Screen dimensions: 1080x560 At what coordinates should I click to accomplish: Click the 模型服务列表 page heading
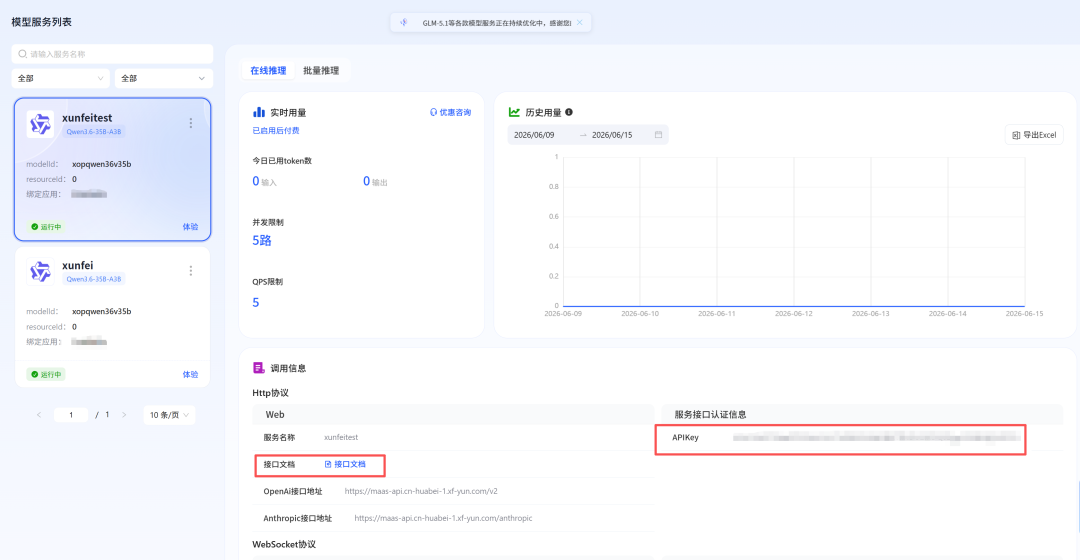click(x=41, y=22)
